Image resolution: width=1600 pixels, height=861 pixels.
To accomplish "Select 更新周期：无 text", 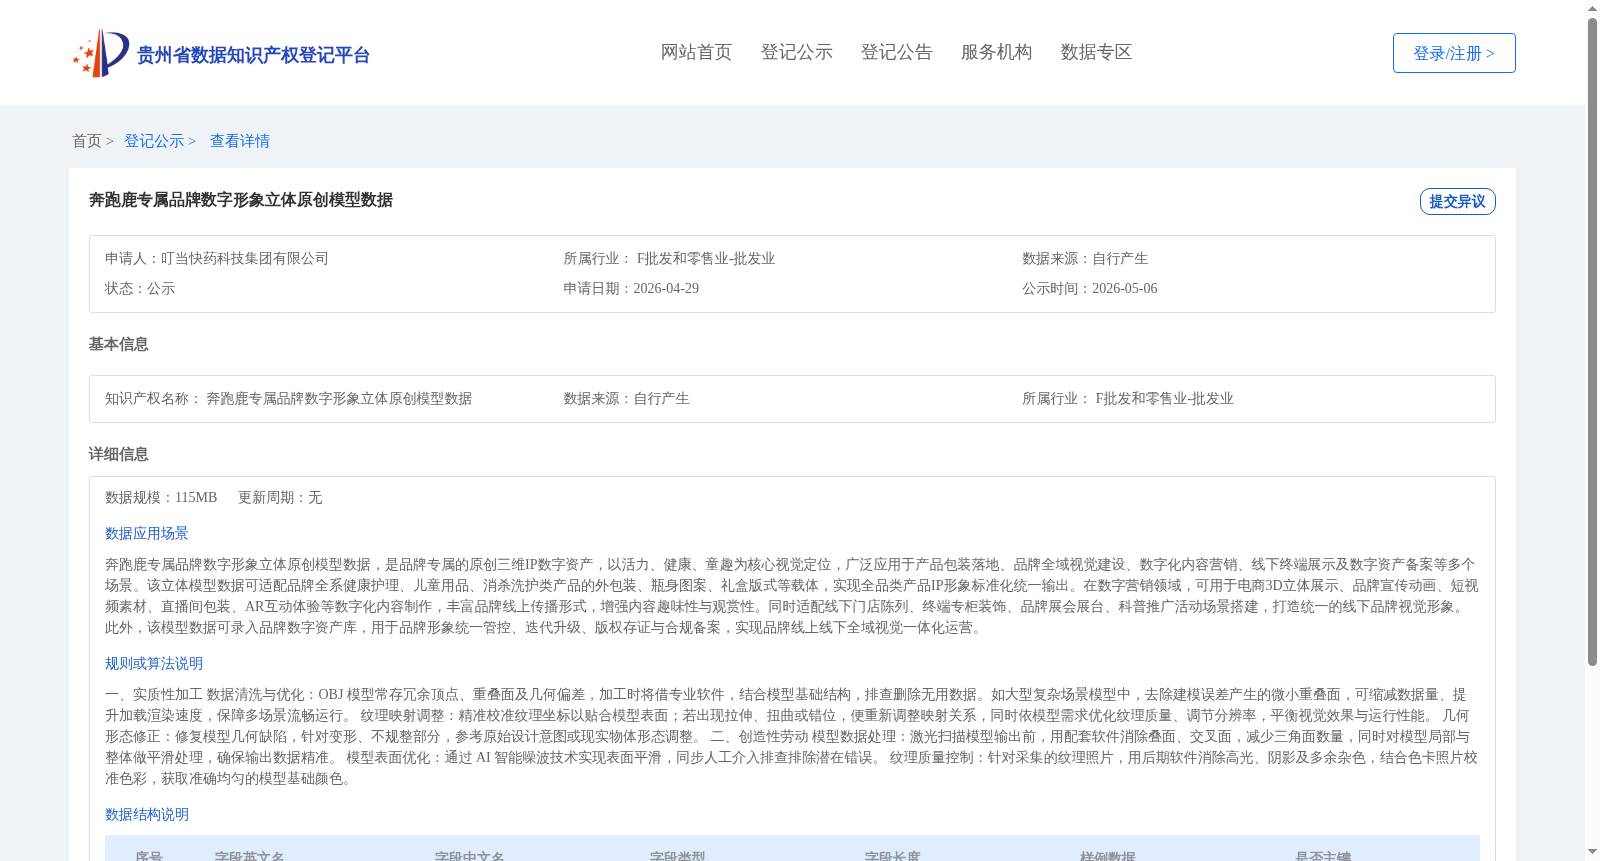I will (280, 498).
